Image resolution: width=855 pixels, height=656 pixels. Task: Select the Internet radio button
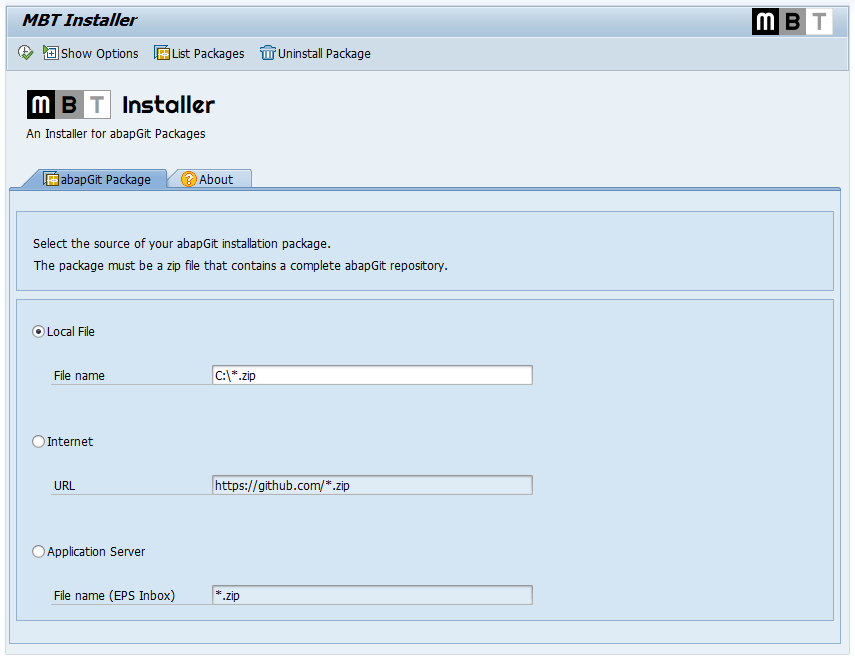[38, 442]
